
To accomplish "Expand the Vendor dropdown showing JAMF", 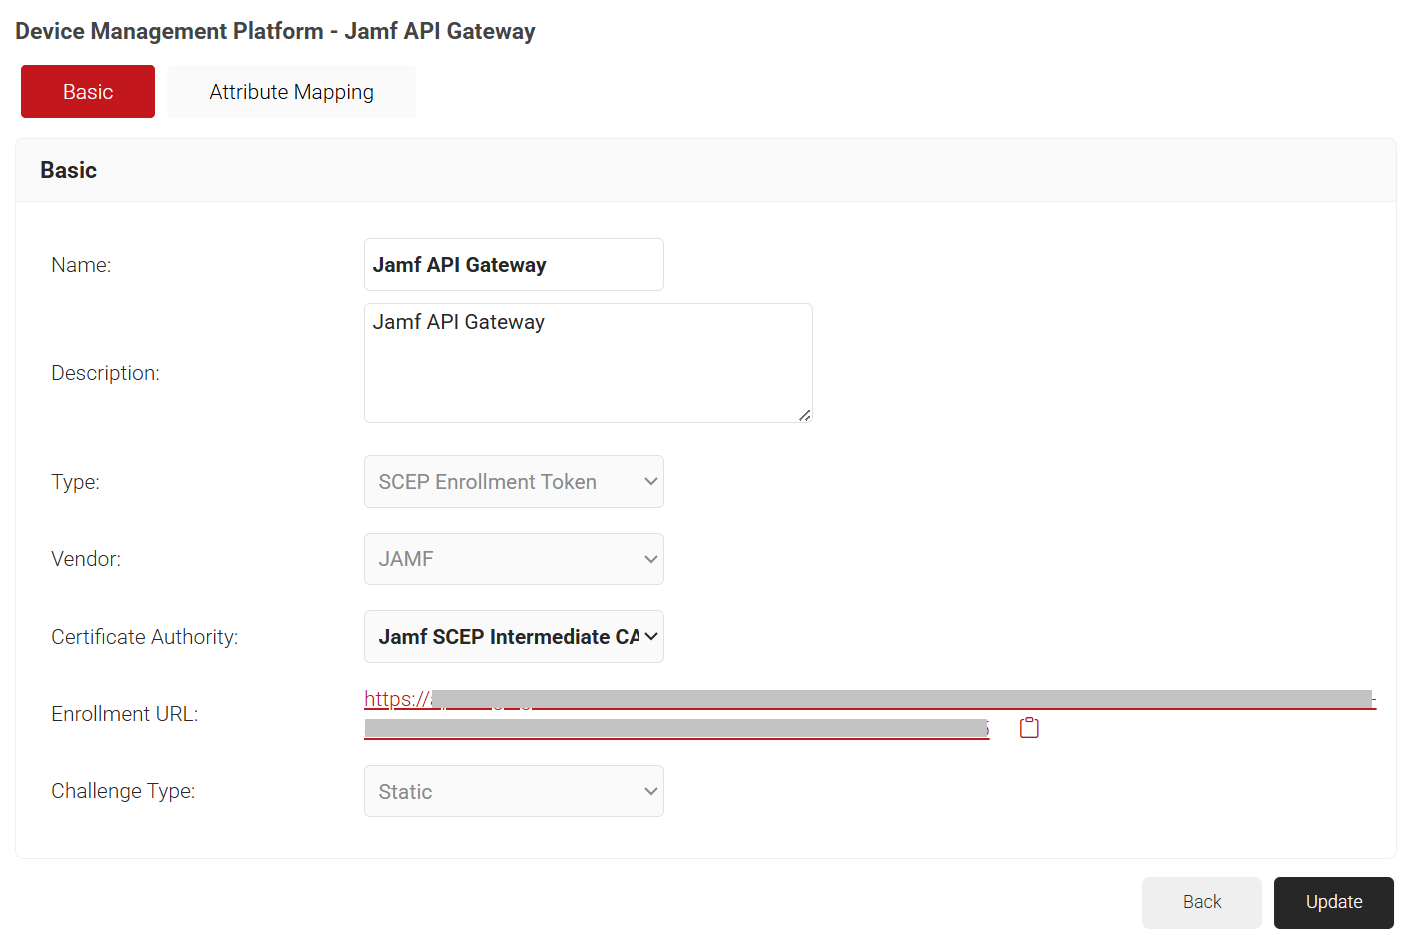I will [513, 559].
